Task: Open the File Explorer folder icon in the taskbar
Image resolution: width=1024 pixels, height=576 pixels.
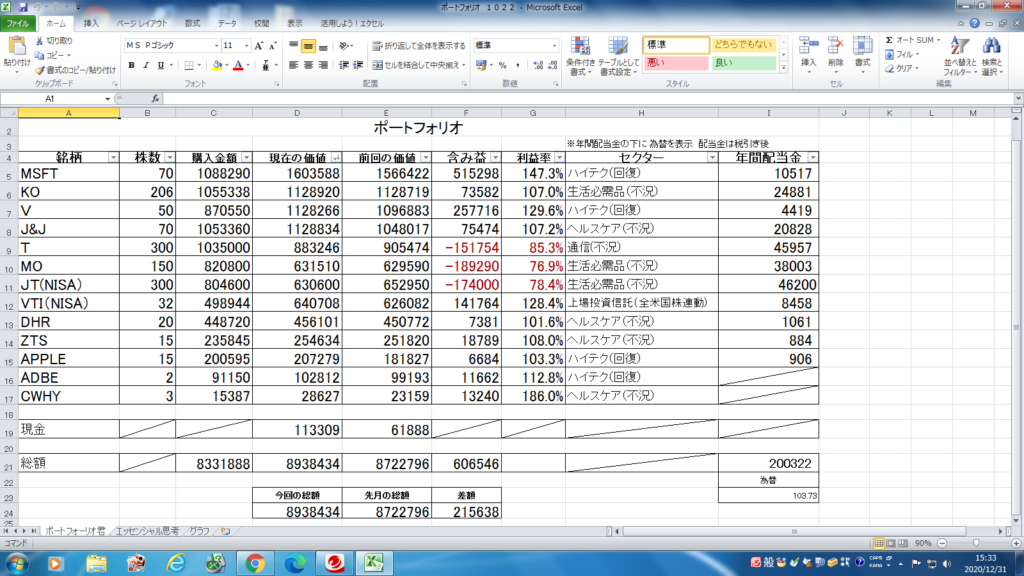Action: point(96,563)
